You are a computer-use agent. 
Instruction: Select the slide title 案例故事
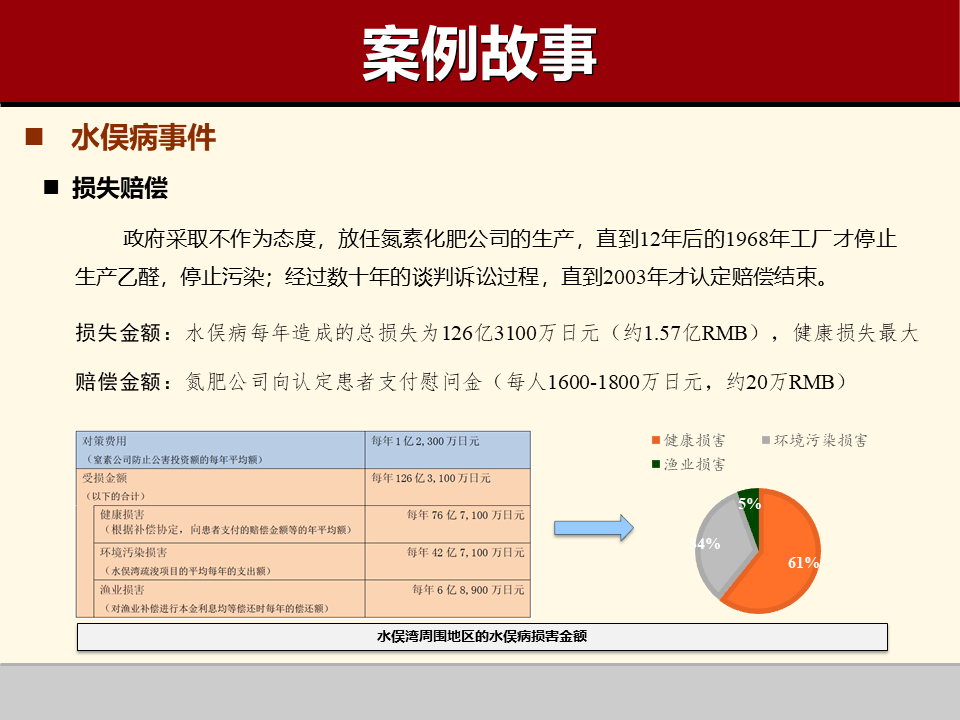pyautogui.click(x=479, y=50)
